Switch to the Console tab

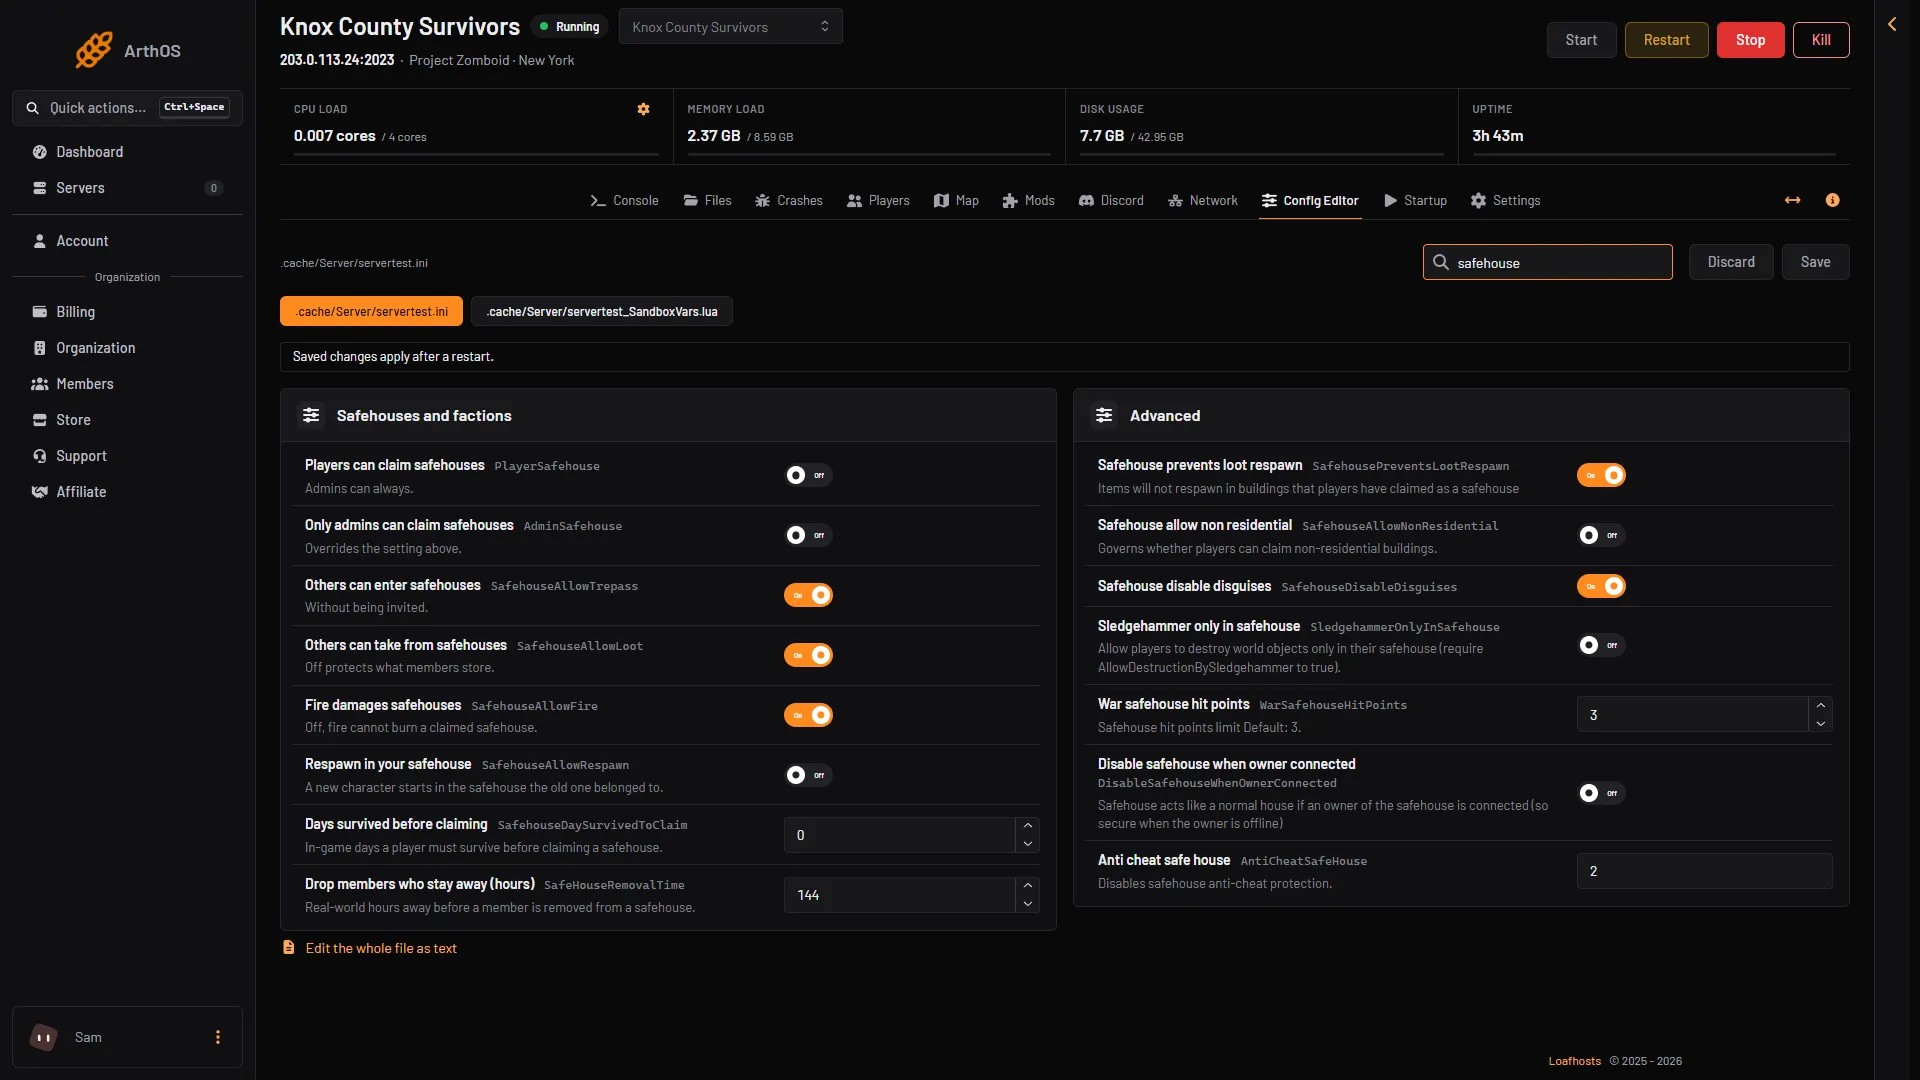point(624,200)
